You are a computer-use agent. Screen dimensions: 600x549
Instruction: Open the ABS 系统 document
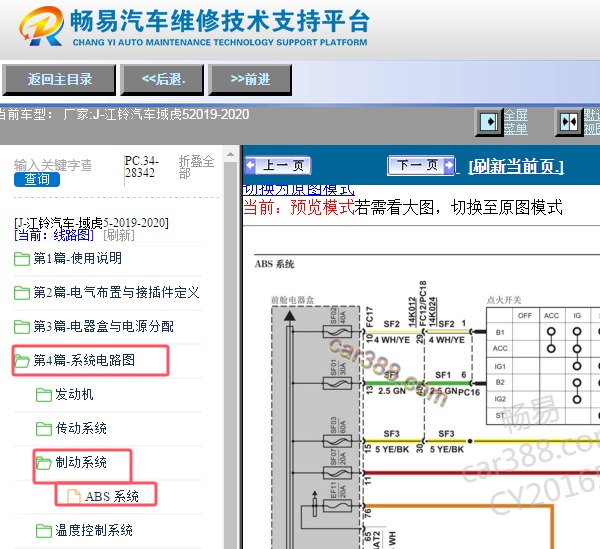pos(112,496)
